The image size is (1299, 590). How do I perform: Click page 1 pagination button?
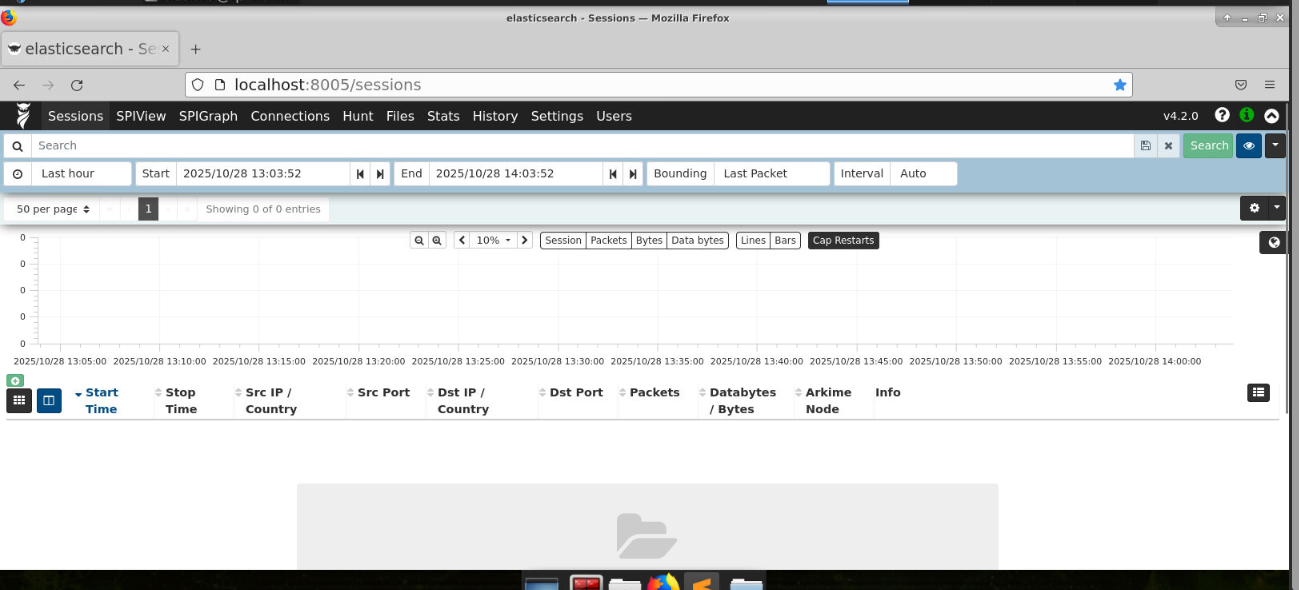tap(148, 209)
